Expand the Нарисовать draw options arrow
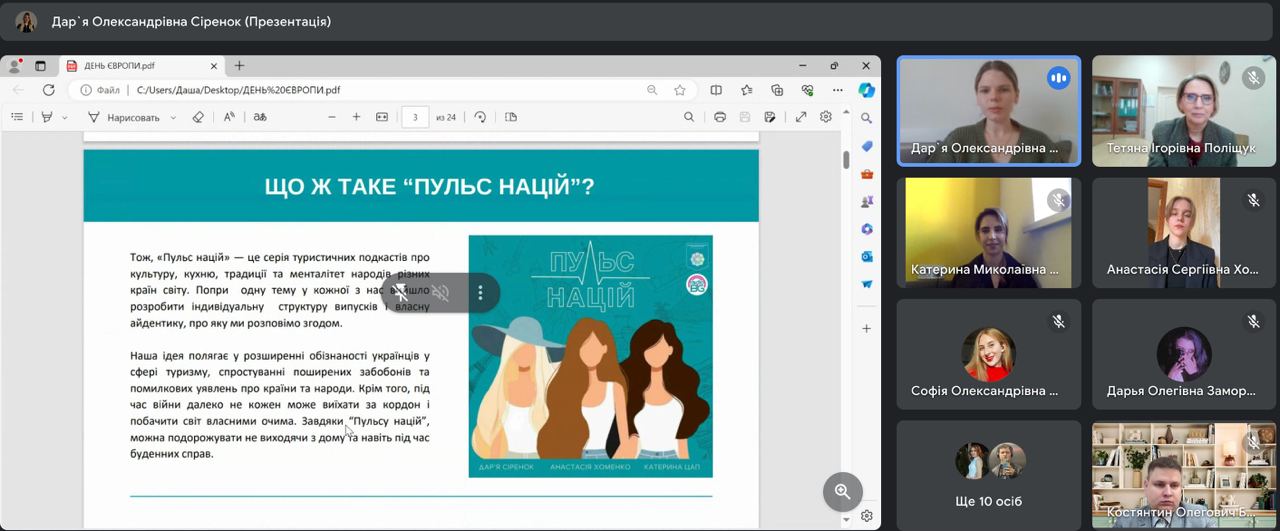Viewport: 1280px width, 531px height. click(x=173, y=117)
